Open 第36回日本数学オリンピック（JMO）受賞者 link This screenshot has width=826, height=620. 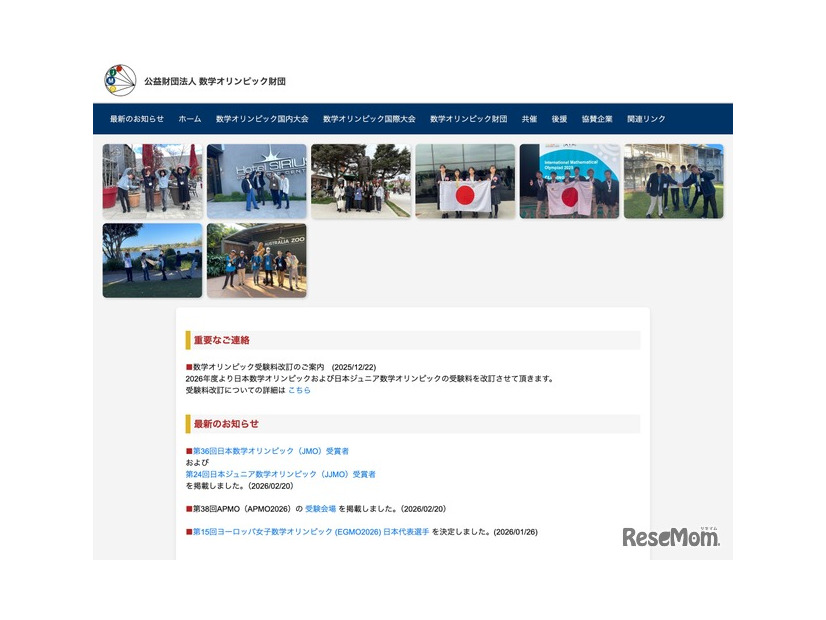[270, 451]
